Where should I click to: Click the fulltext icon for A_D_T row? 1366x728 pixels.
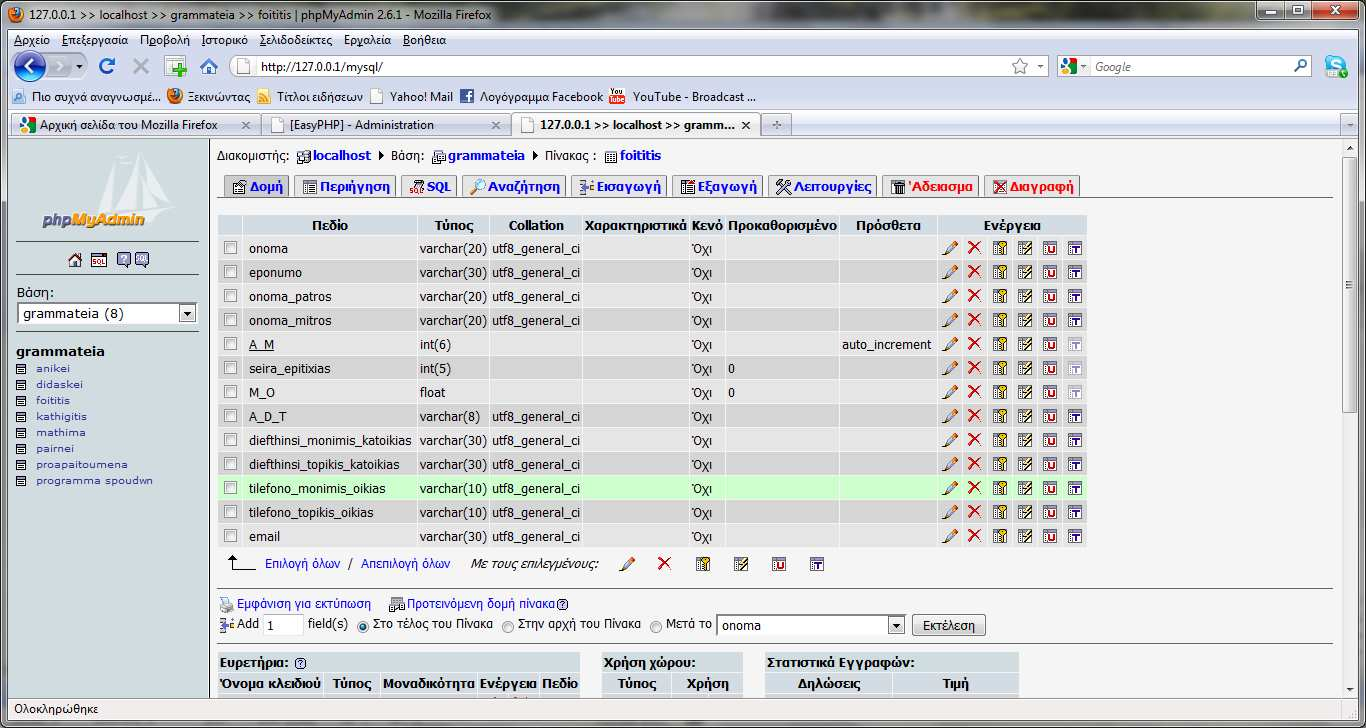pos(1075,416)
